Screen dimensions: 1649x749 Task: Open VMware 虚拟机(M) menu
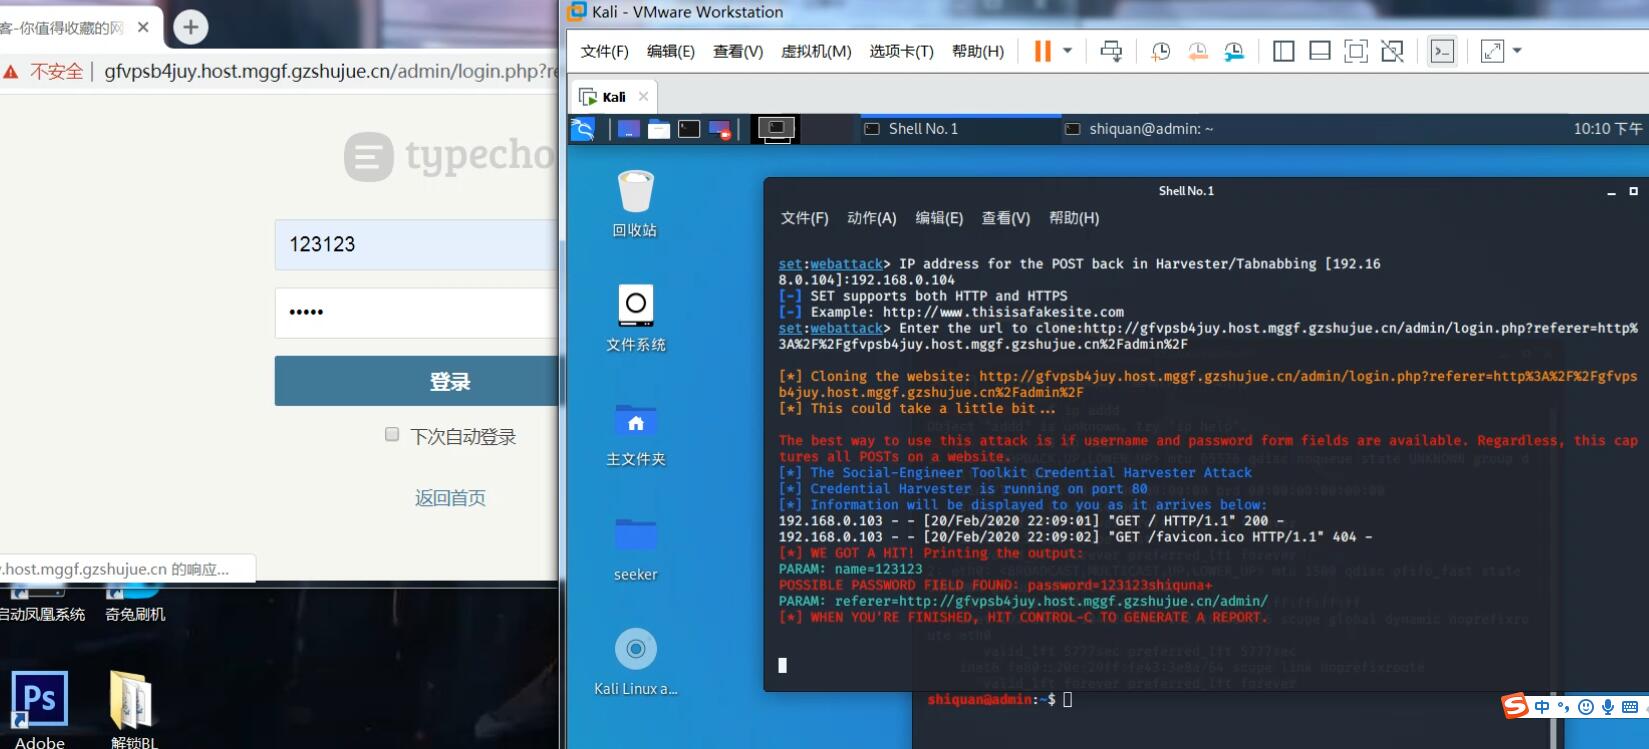(x=816, y=51)
